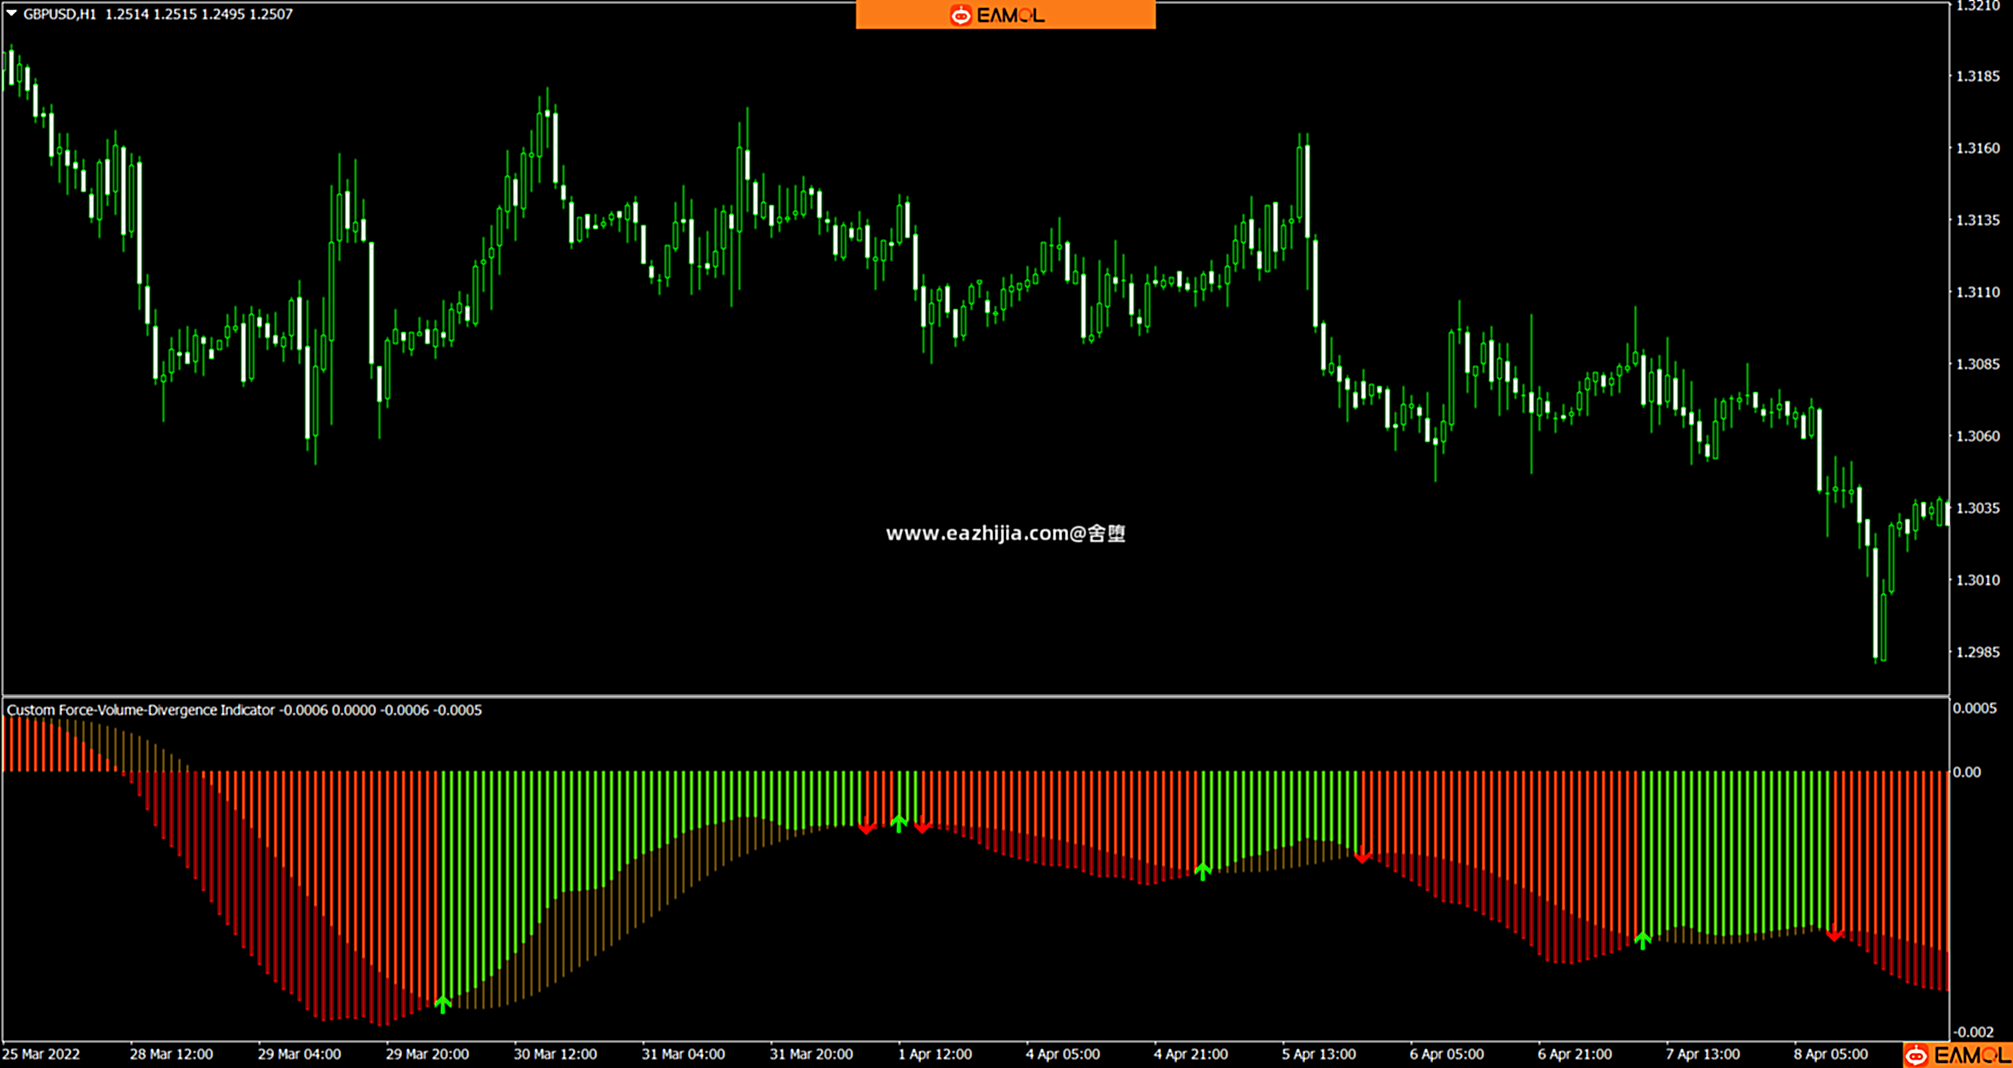Click the 25 Mar 2022 date label

pos(41,1054)
